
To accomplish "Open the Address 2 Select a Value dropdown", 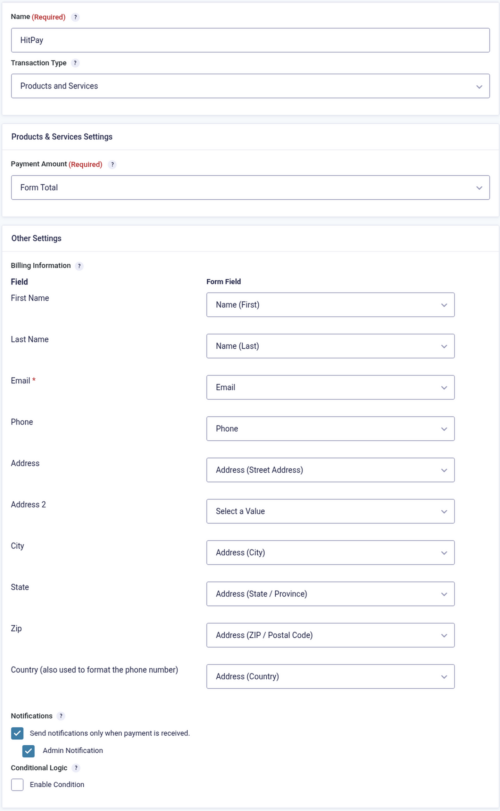I will pos(330,512).
